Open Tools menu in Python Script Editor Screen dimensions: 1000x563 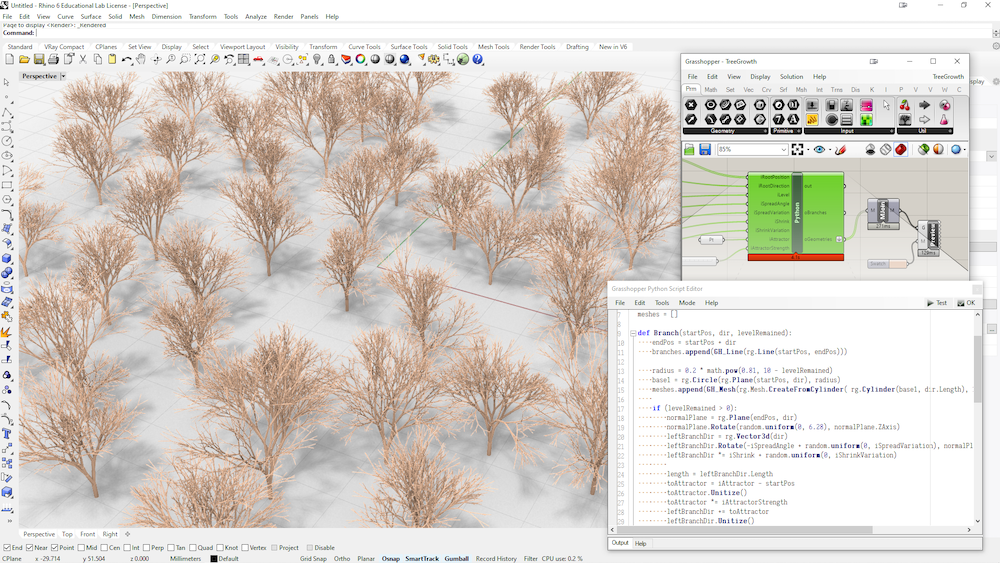pos(662,303)
